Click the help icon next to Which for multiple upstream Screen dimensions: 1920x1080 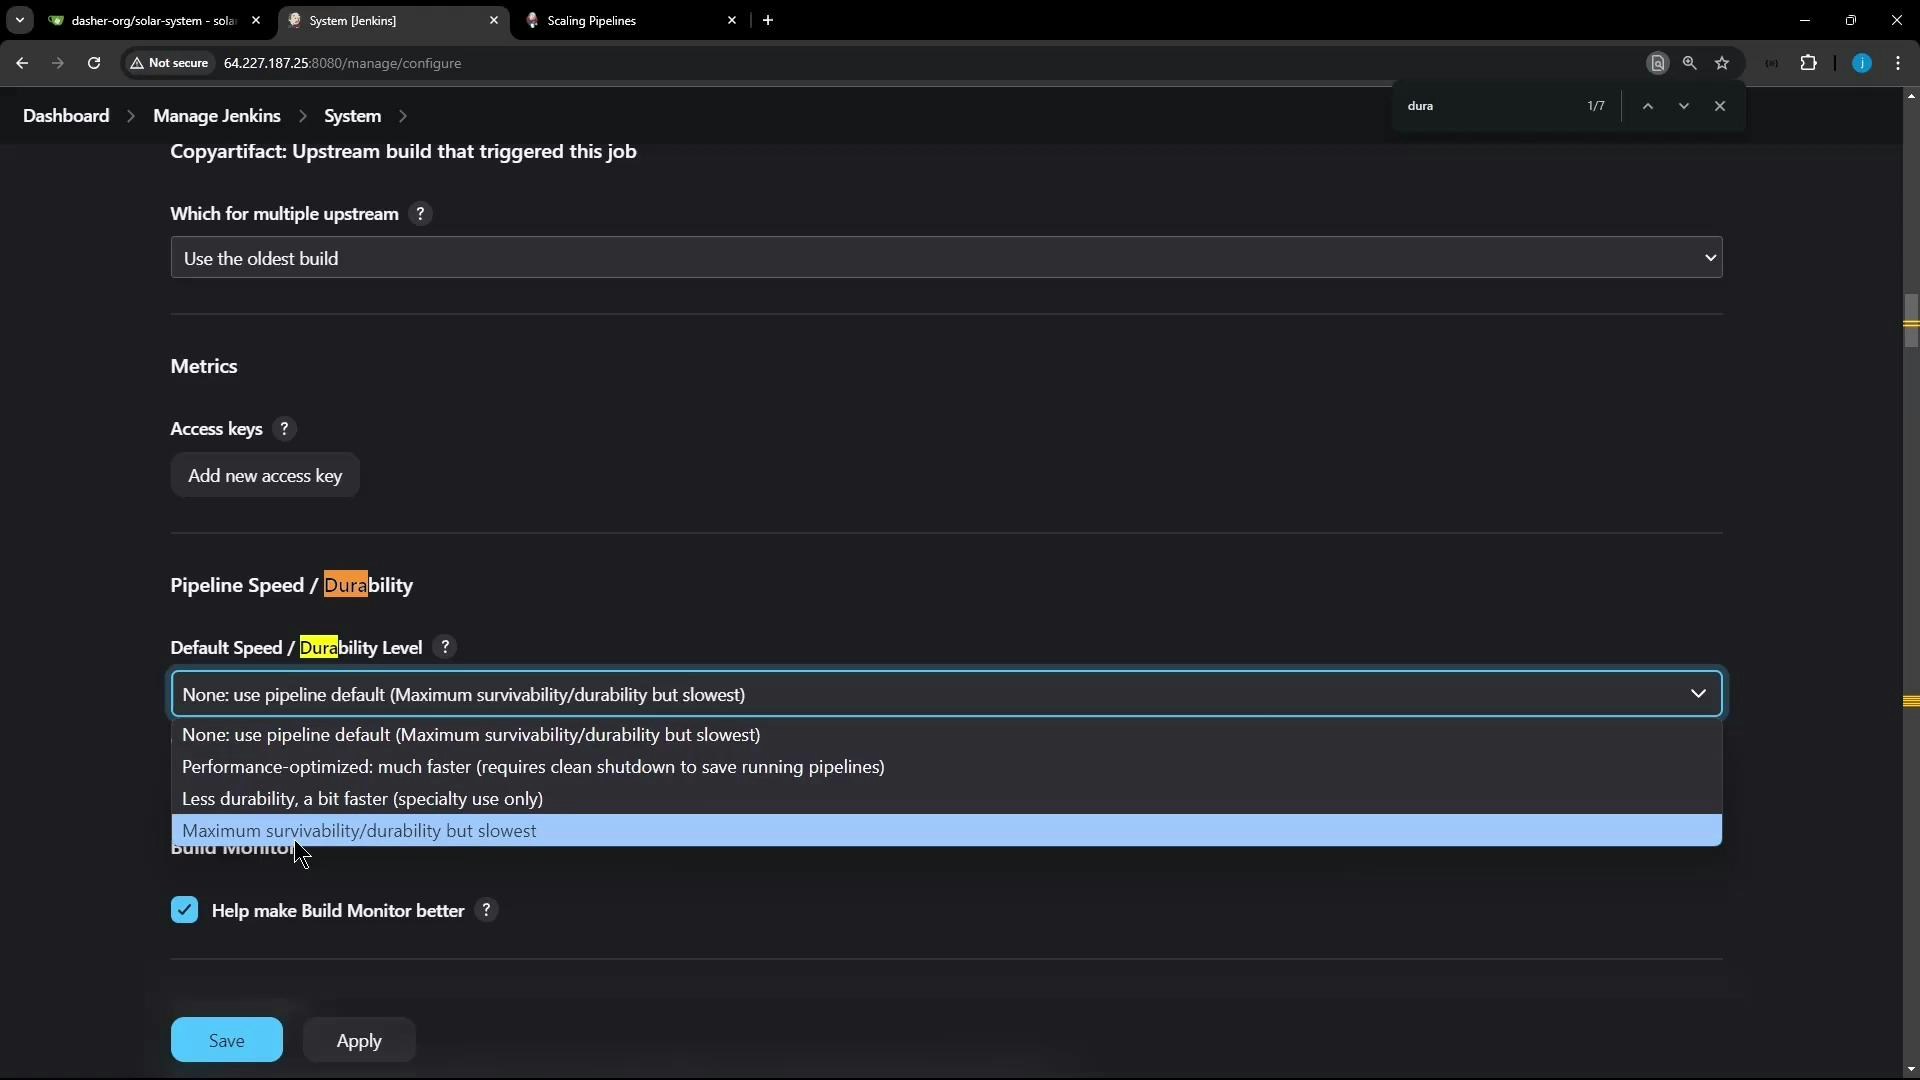(x=420, y=214)
